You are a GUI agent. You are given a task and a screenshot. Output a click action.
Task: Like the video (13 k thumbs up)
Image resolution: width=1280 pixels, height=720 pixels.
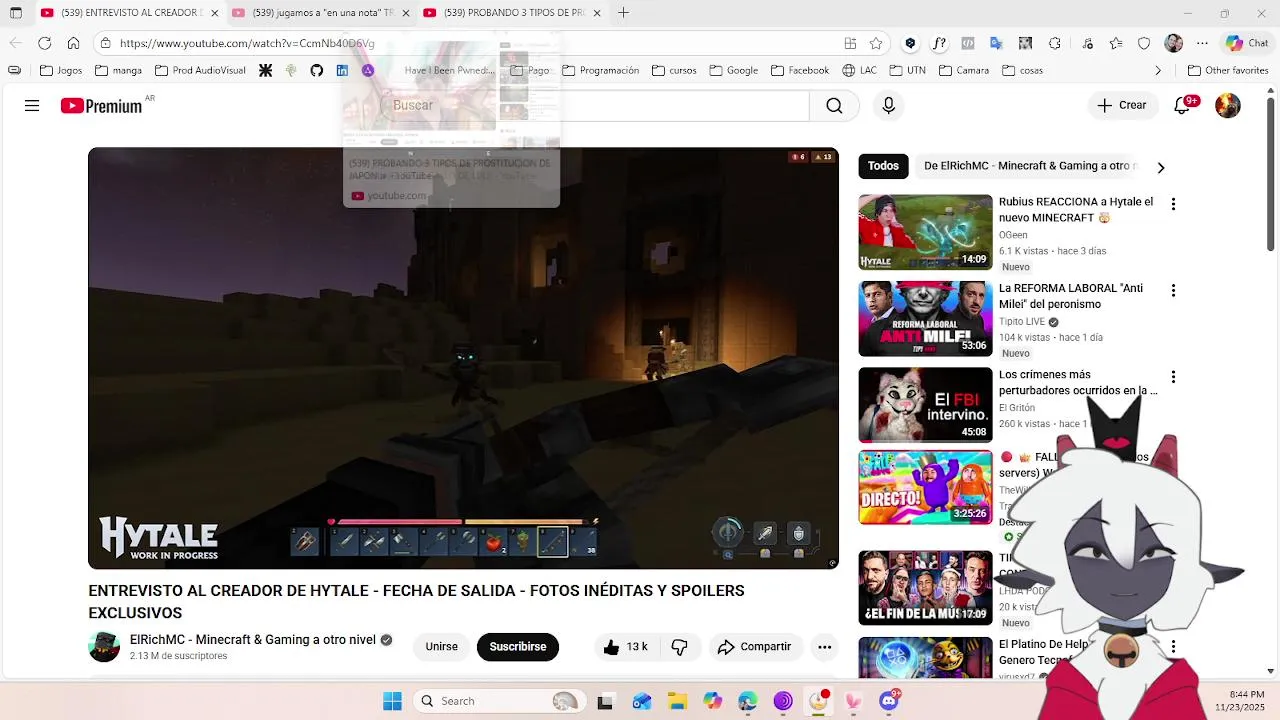pyautogui.click(x=626, y=647)
